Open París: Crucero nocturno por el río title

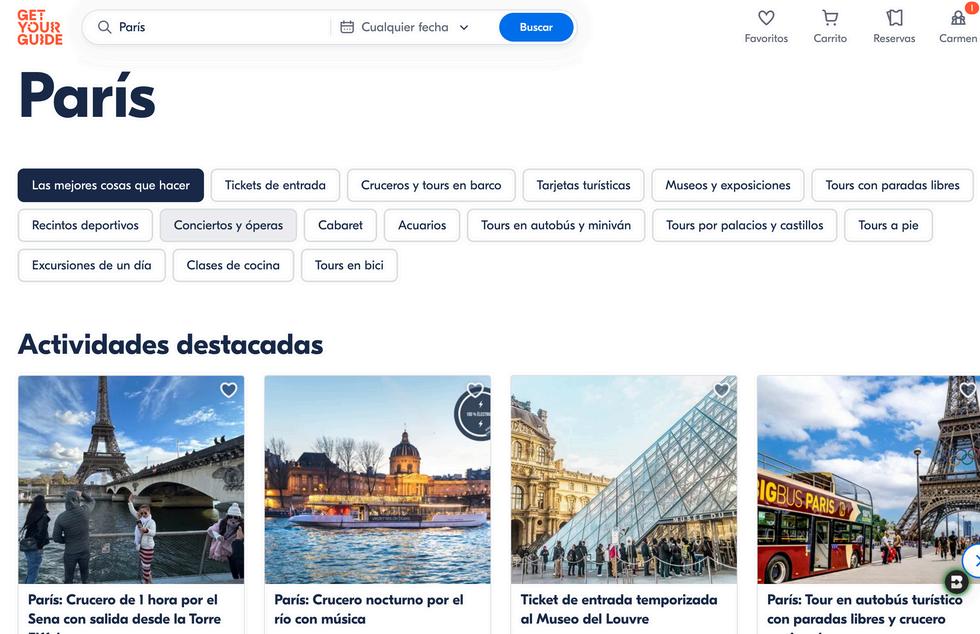click(369, 609)
